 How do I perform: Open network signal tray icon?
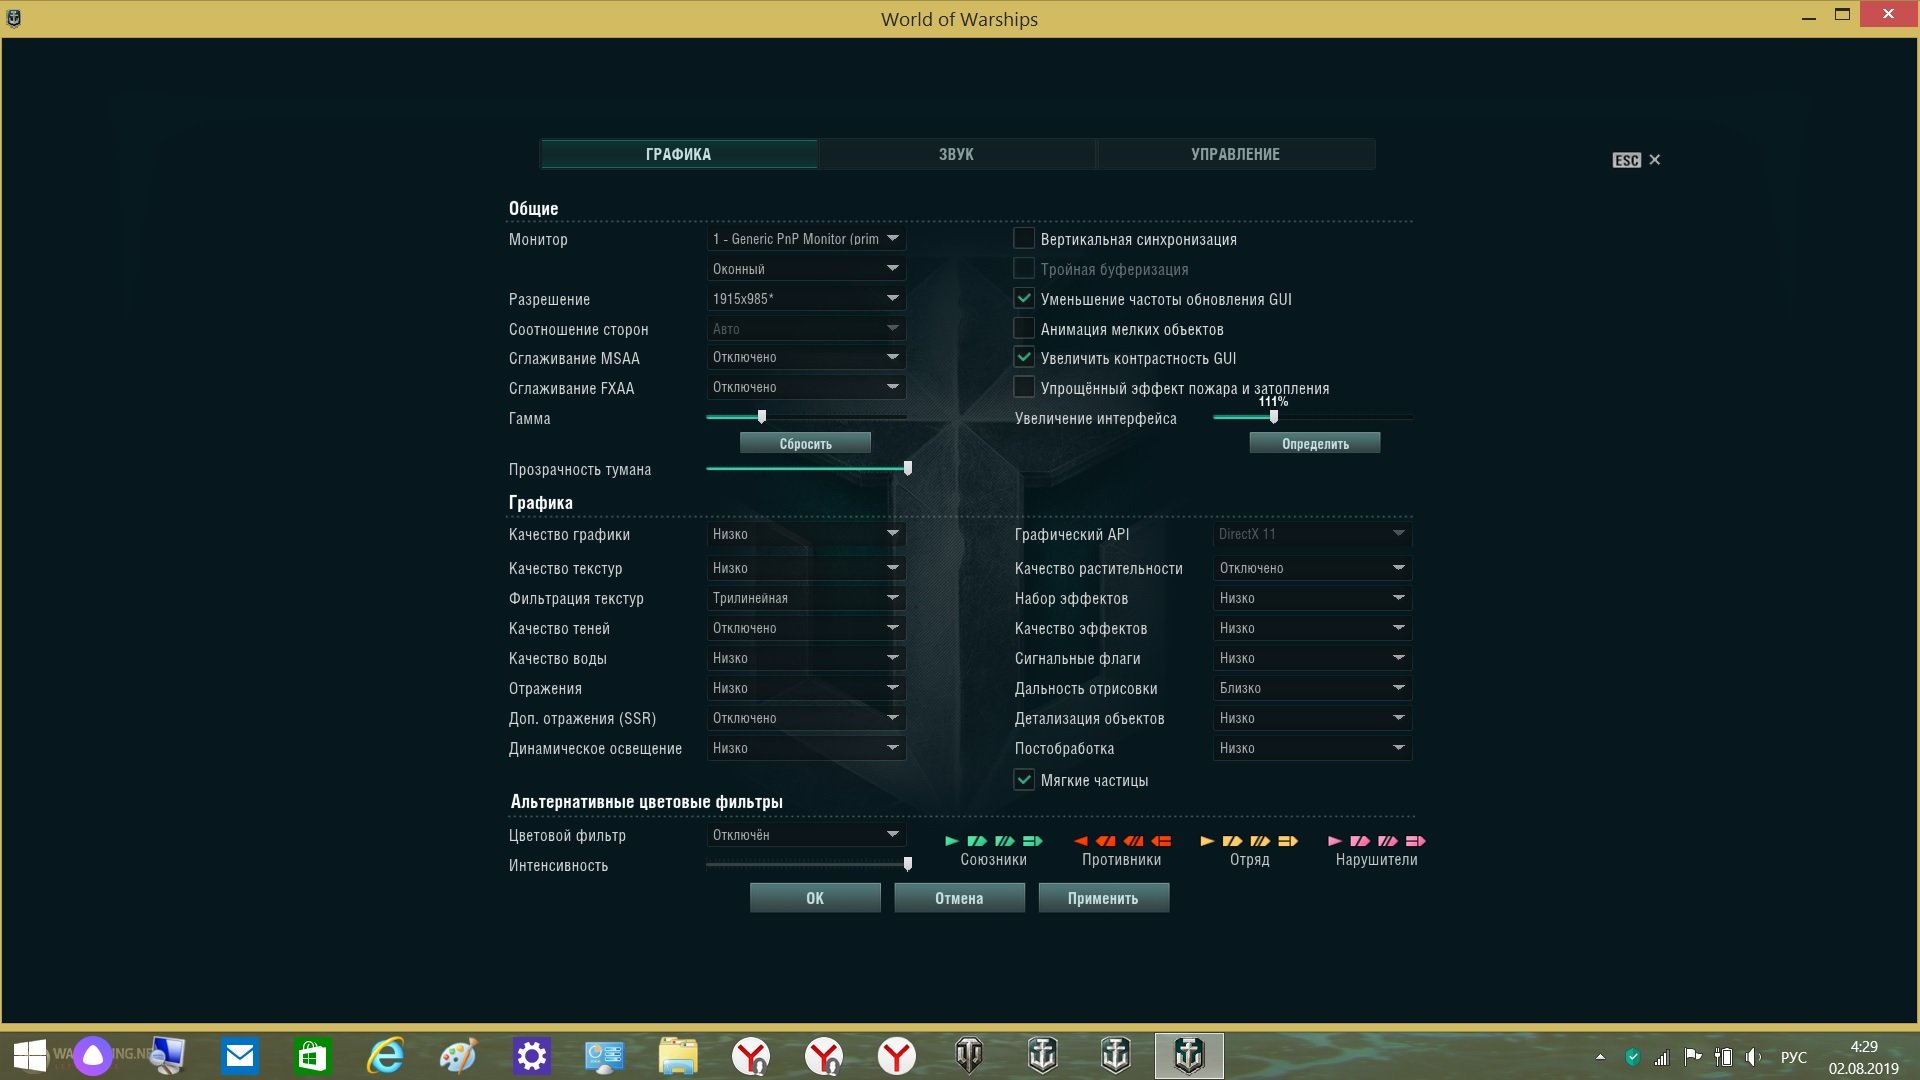coord(1662,1057)
